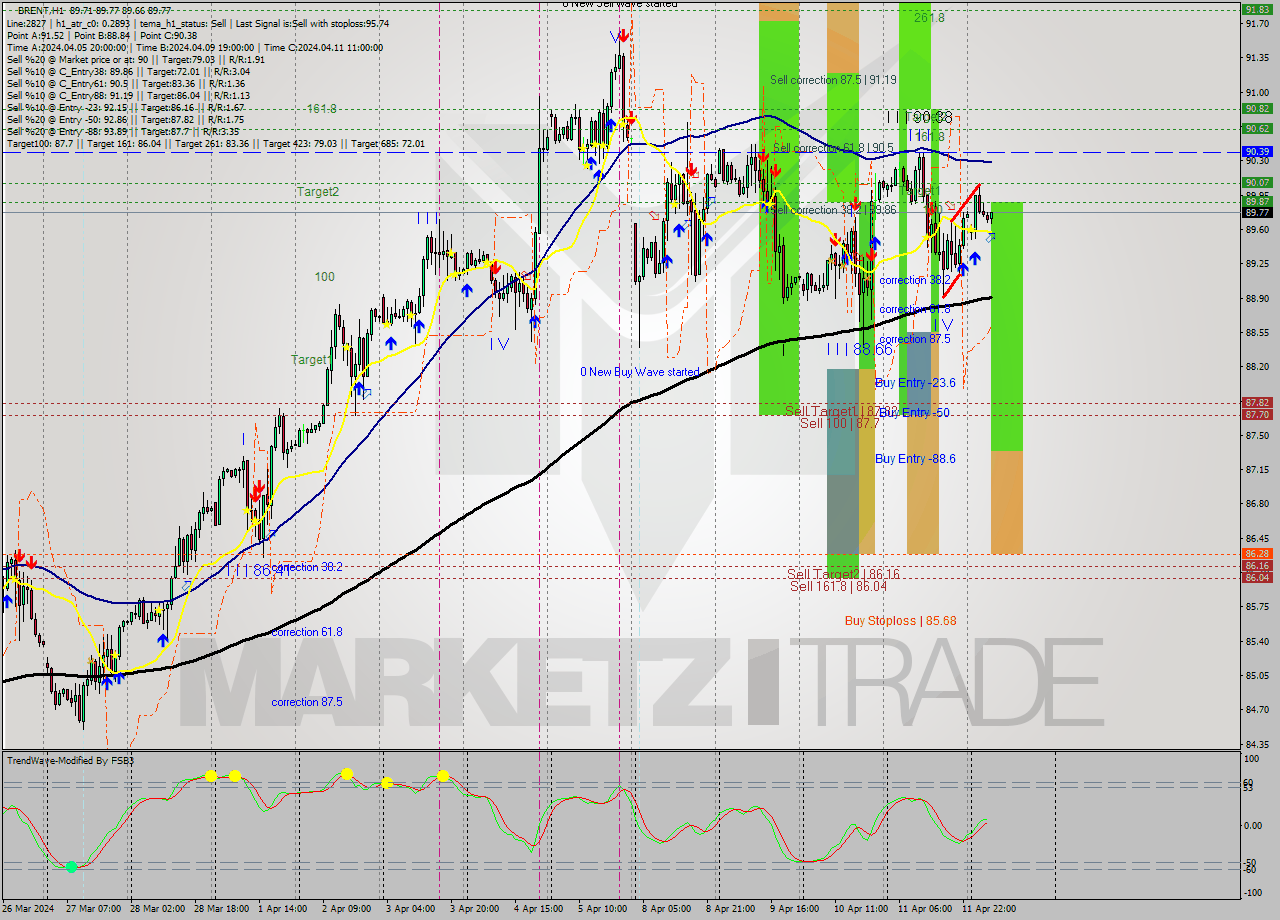Image resolution: width=1280 pixels, height=920 pixels.
Task: Click the '26 Mar 2024' date label
Action: [30, 909]
